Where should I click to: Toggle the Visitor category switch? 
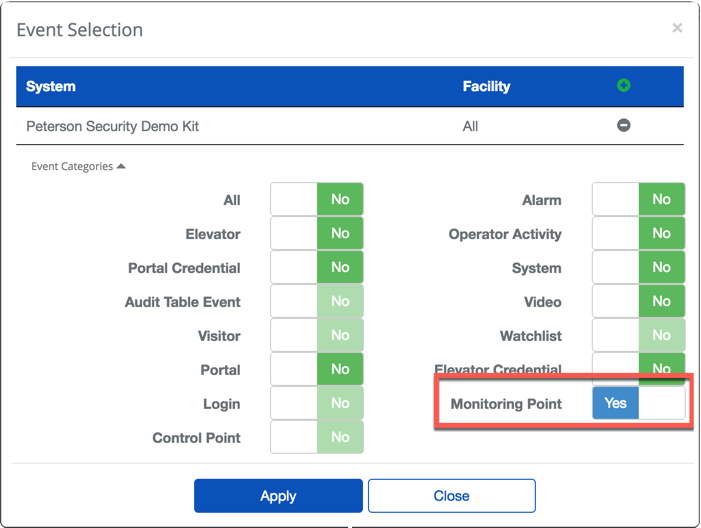tap(317, 336)
